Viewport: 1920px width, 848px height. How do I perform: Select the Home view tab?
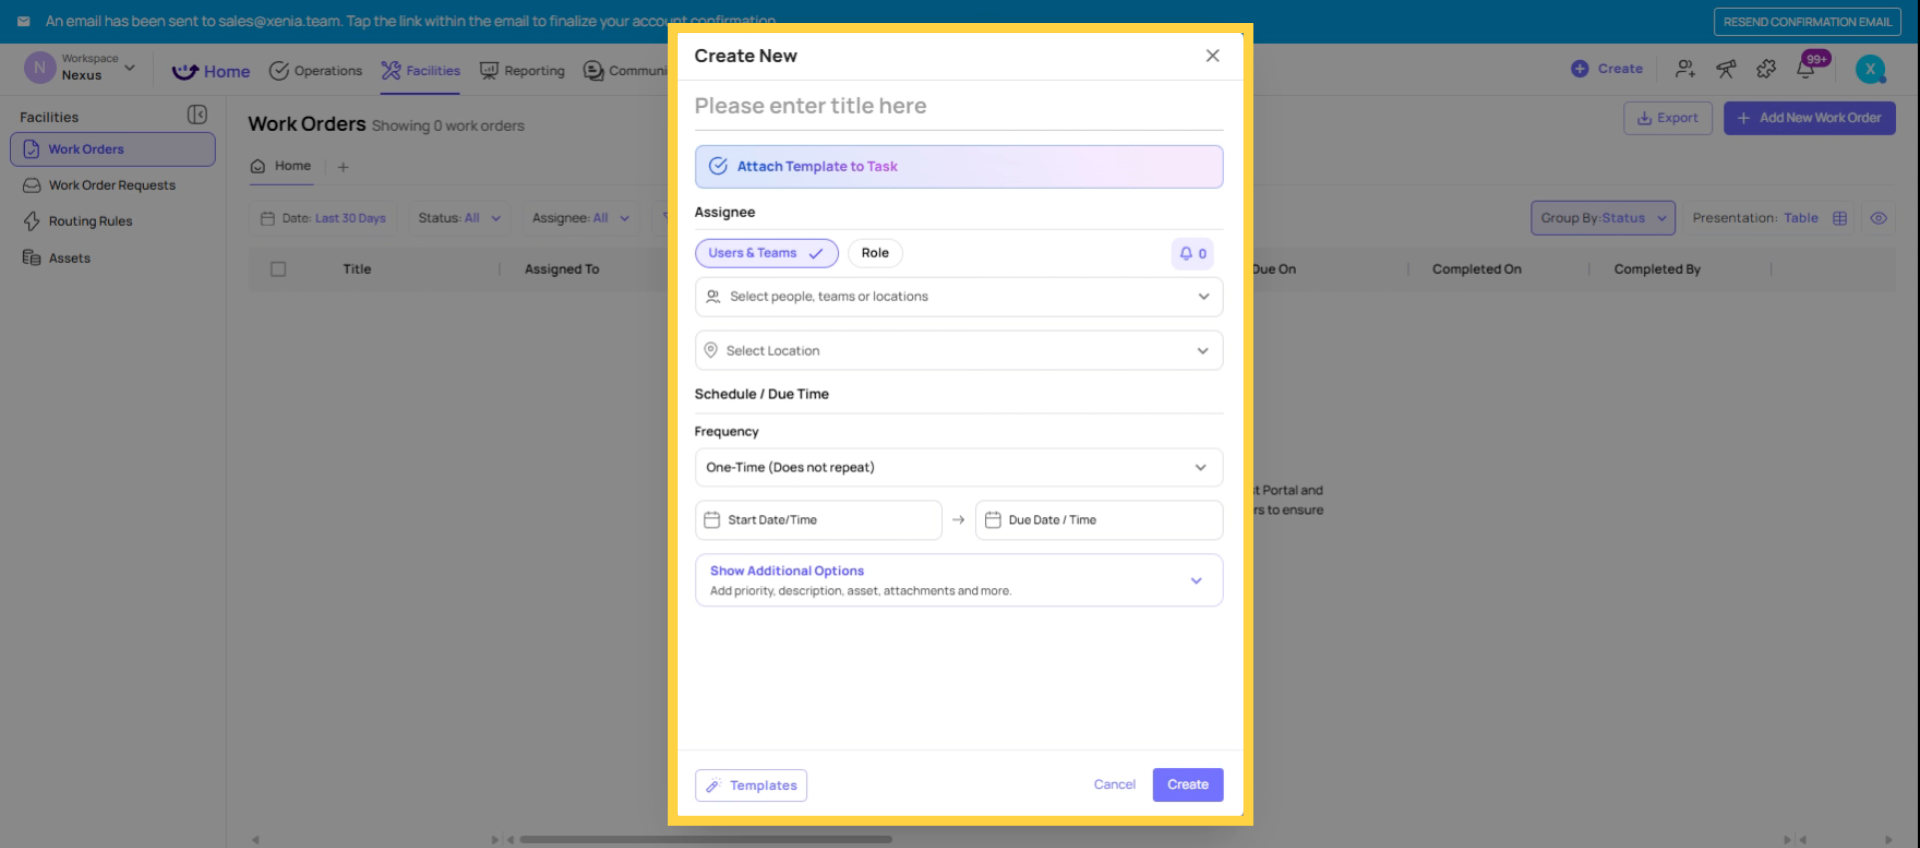click(281, 166)
